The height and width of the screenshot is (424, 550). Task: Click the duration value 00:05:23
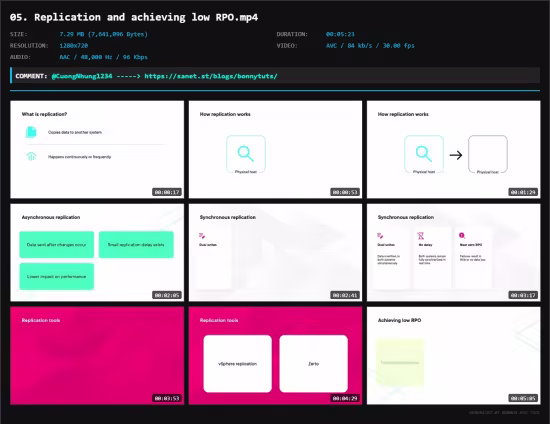(x=340, y=34)
